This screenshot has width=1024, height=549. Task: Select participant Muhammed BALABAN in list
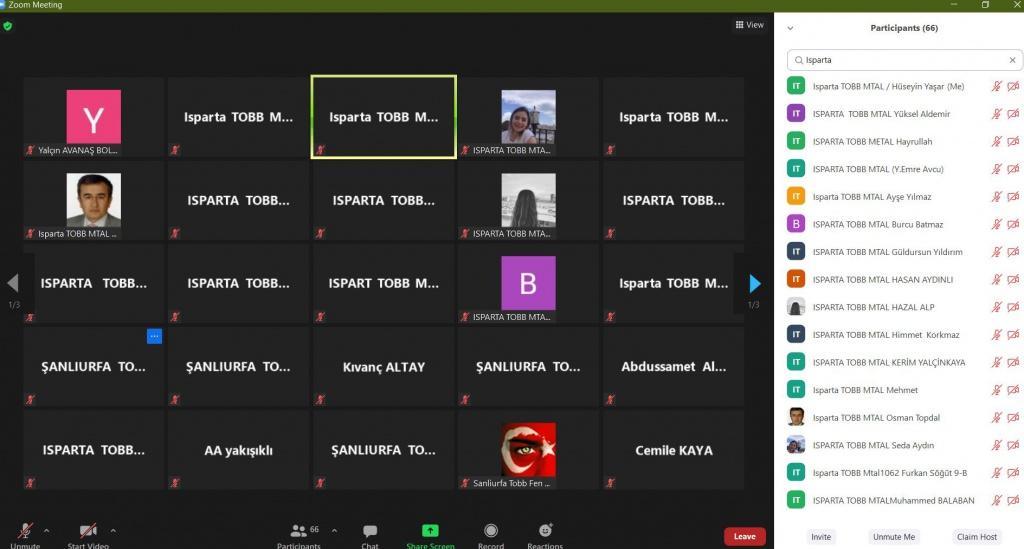pyautogui.click(x=904, y=501)
